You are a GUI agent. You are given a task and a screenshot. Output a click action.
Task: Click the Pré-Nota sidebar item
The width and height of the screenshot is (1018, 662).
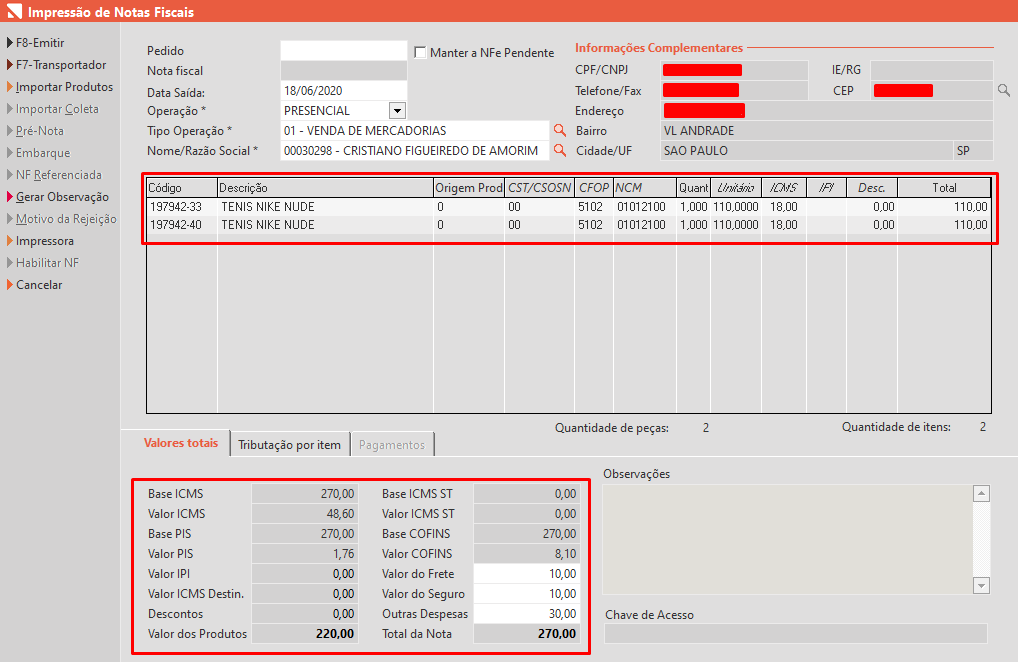coord(40,131)
